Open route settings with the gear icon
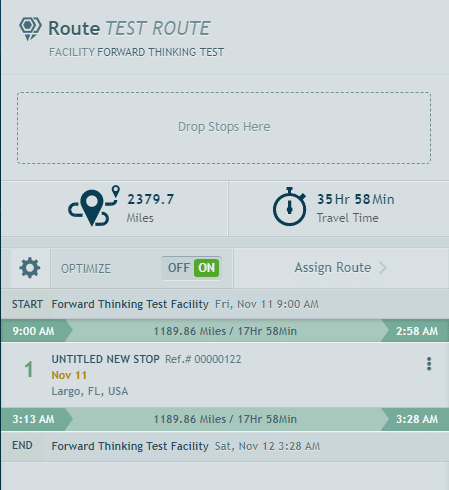449x490 pixels. coord(30,268)
